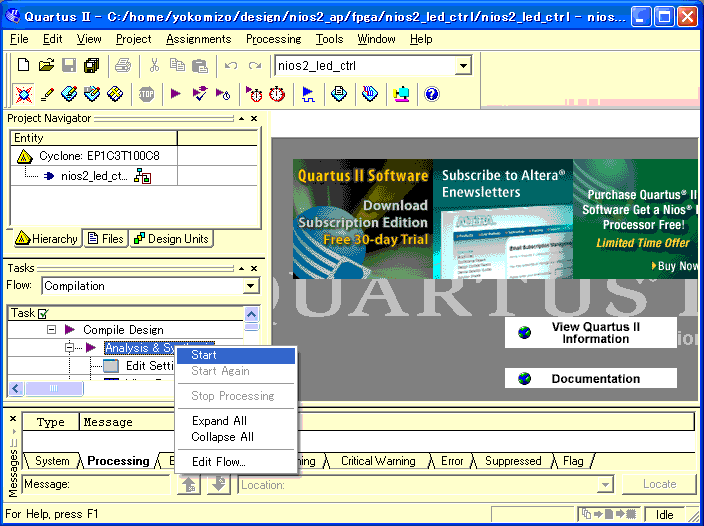The image size is (704, 526).
Task: Switch to the Design Units tab
Action: (172, 239)
